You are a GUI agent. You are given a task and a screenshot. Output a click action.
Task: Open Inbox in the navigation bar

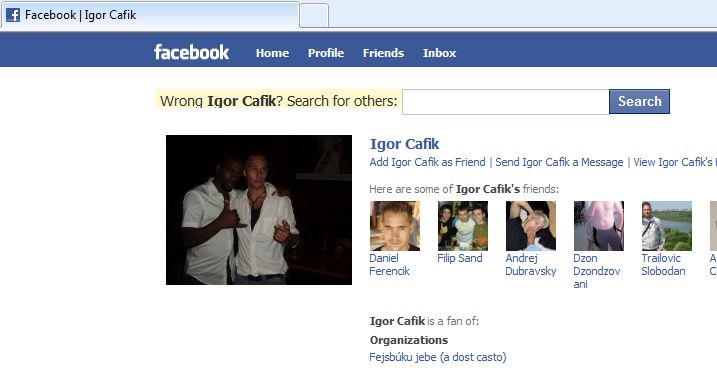pyautogui.click(x=439, y=53)
